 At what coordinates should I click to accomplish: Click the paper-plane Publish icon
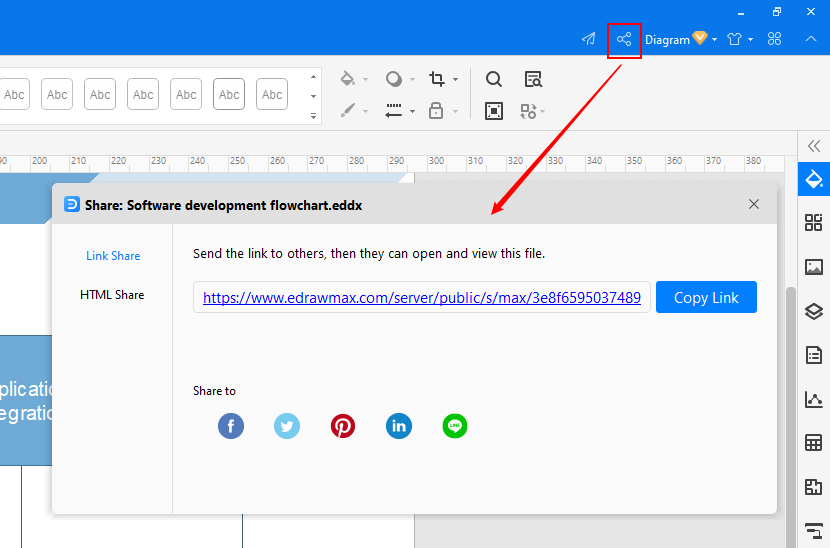tap(589, 39)
